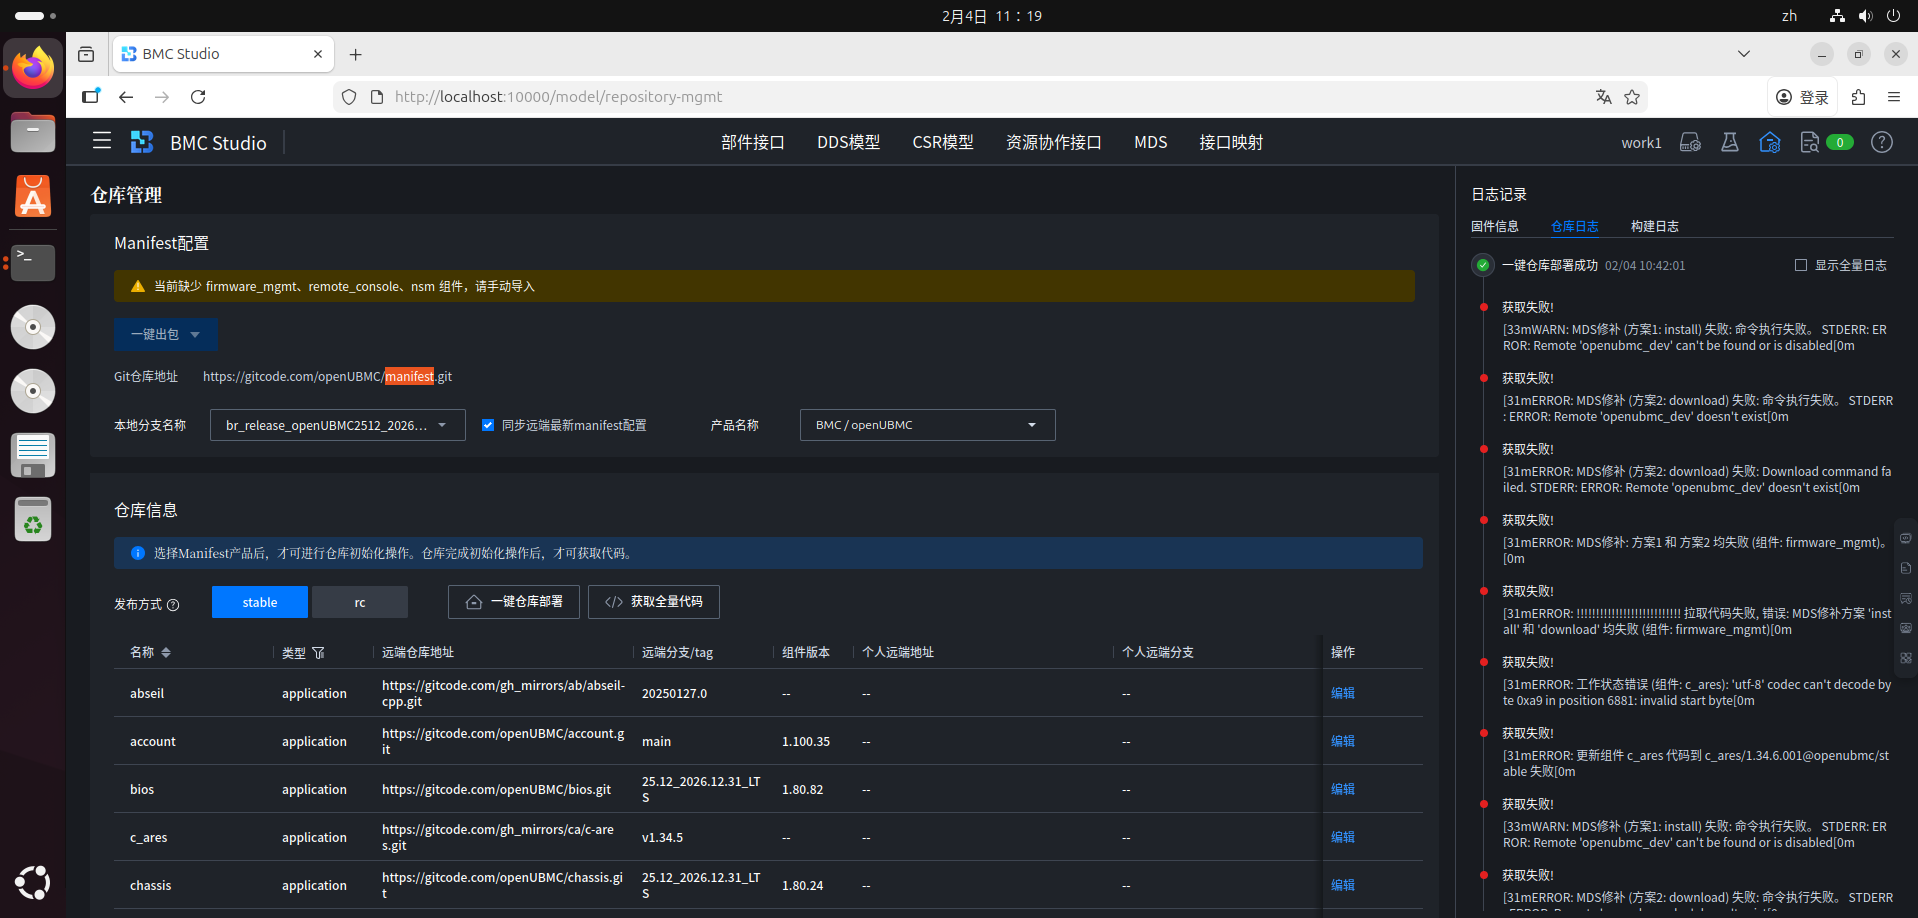Click the 一键仓库部署 button

tap(514, 602)
